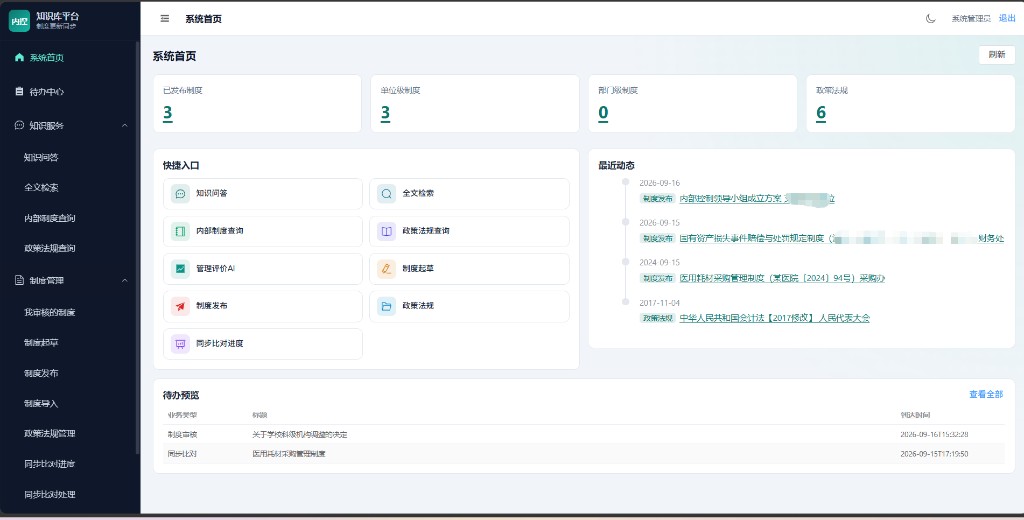
Task: Switch to dark mode via moon icon
Action: [x=931, y=19]
